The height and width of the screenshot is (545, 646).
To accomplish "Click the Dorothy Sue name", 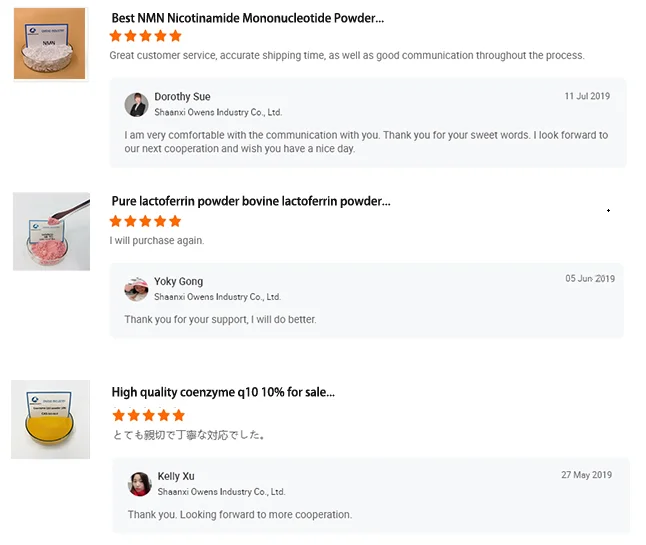I will (182, 97).
